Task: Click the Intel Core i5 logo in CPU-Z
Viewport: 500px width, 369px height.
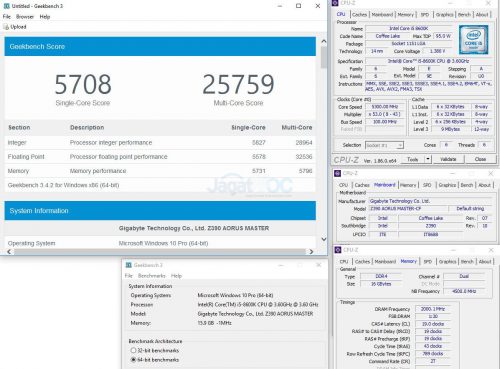Action: pos(473,39)
